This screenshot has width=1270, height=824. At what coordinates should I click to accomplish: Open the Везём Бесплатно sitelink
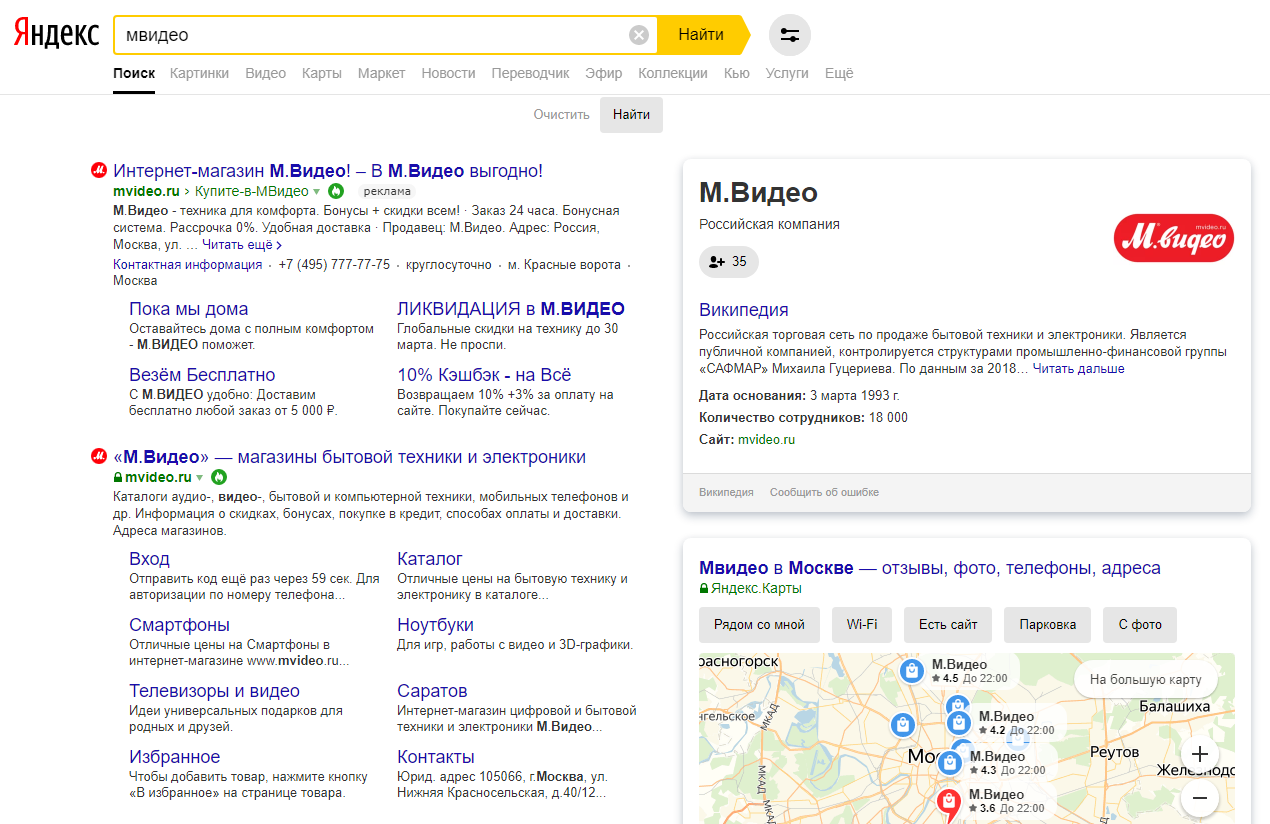pyautogui.click(x=202, y=375)
